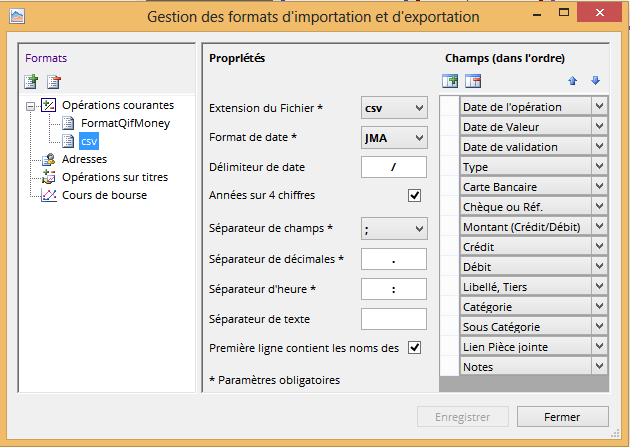Screen dimensions: 630x447
Task: Click the delete format icon
Action: pyautogui.click(x=55, y=82)
